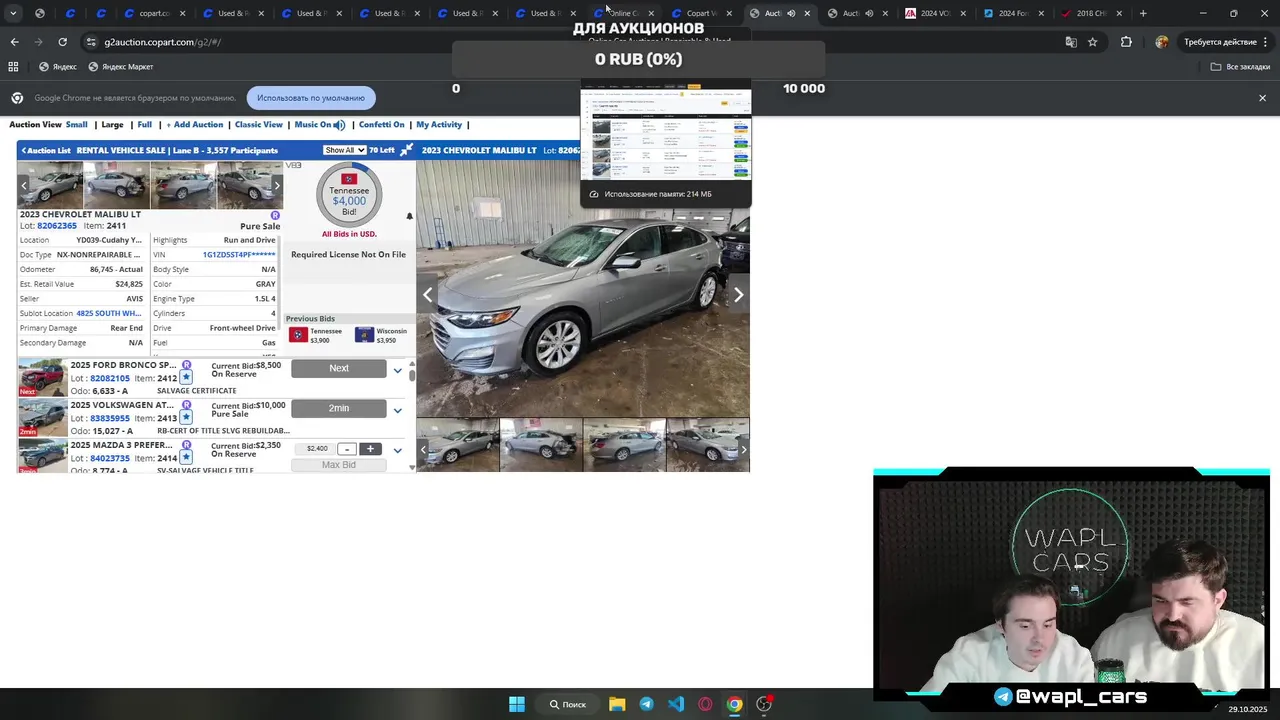Mute the active Auction tab speaker icon
Viewport: 1280px width, 720px height.
pyautogui.click(x=791, y=13)
